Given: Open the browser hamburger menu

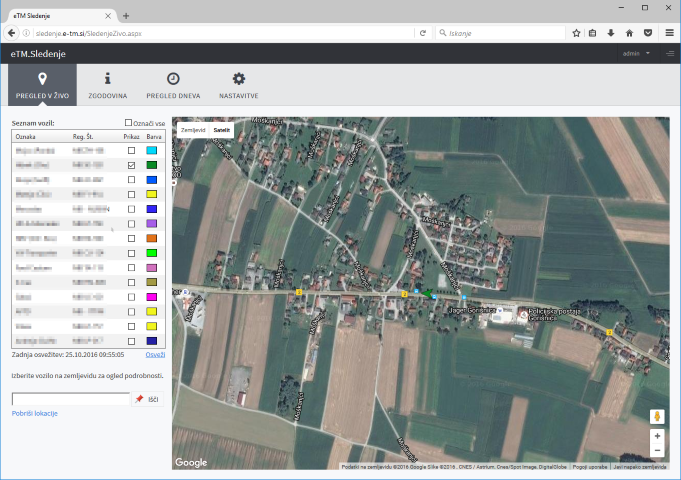Looking at the screenshot, I should click(x=669, y=33).
